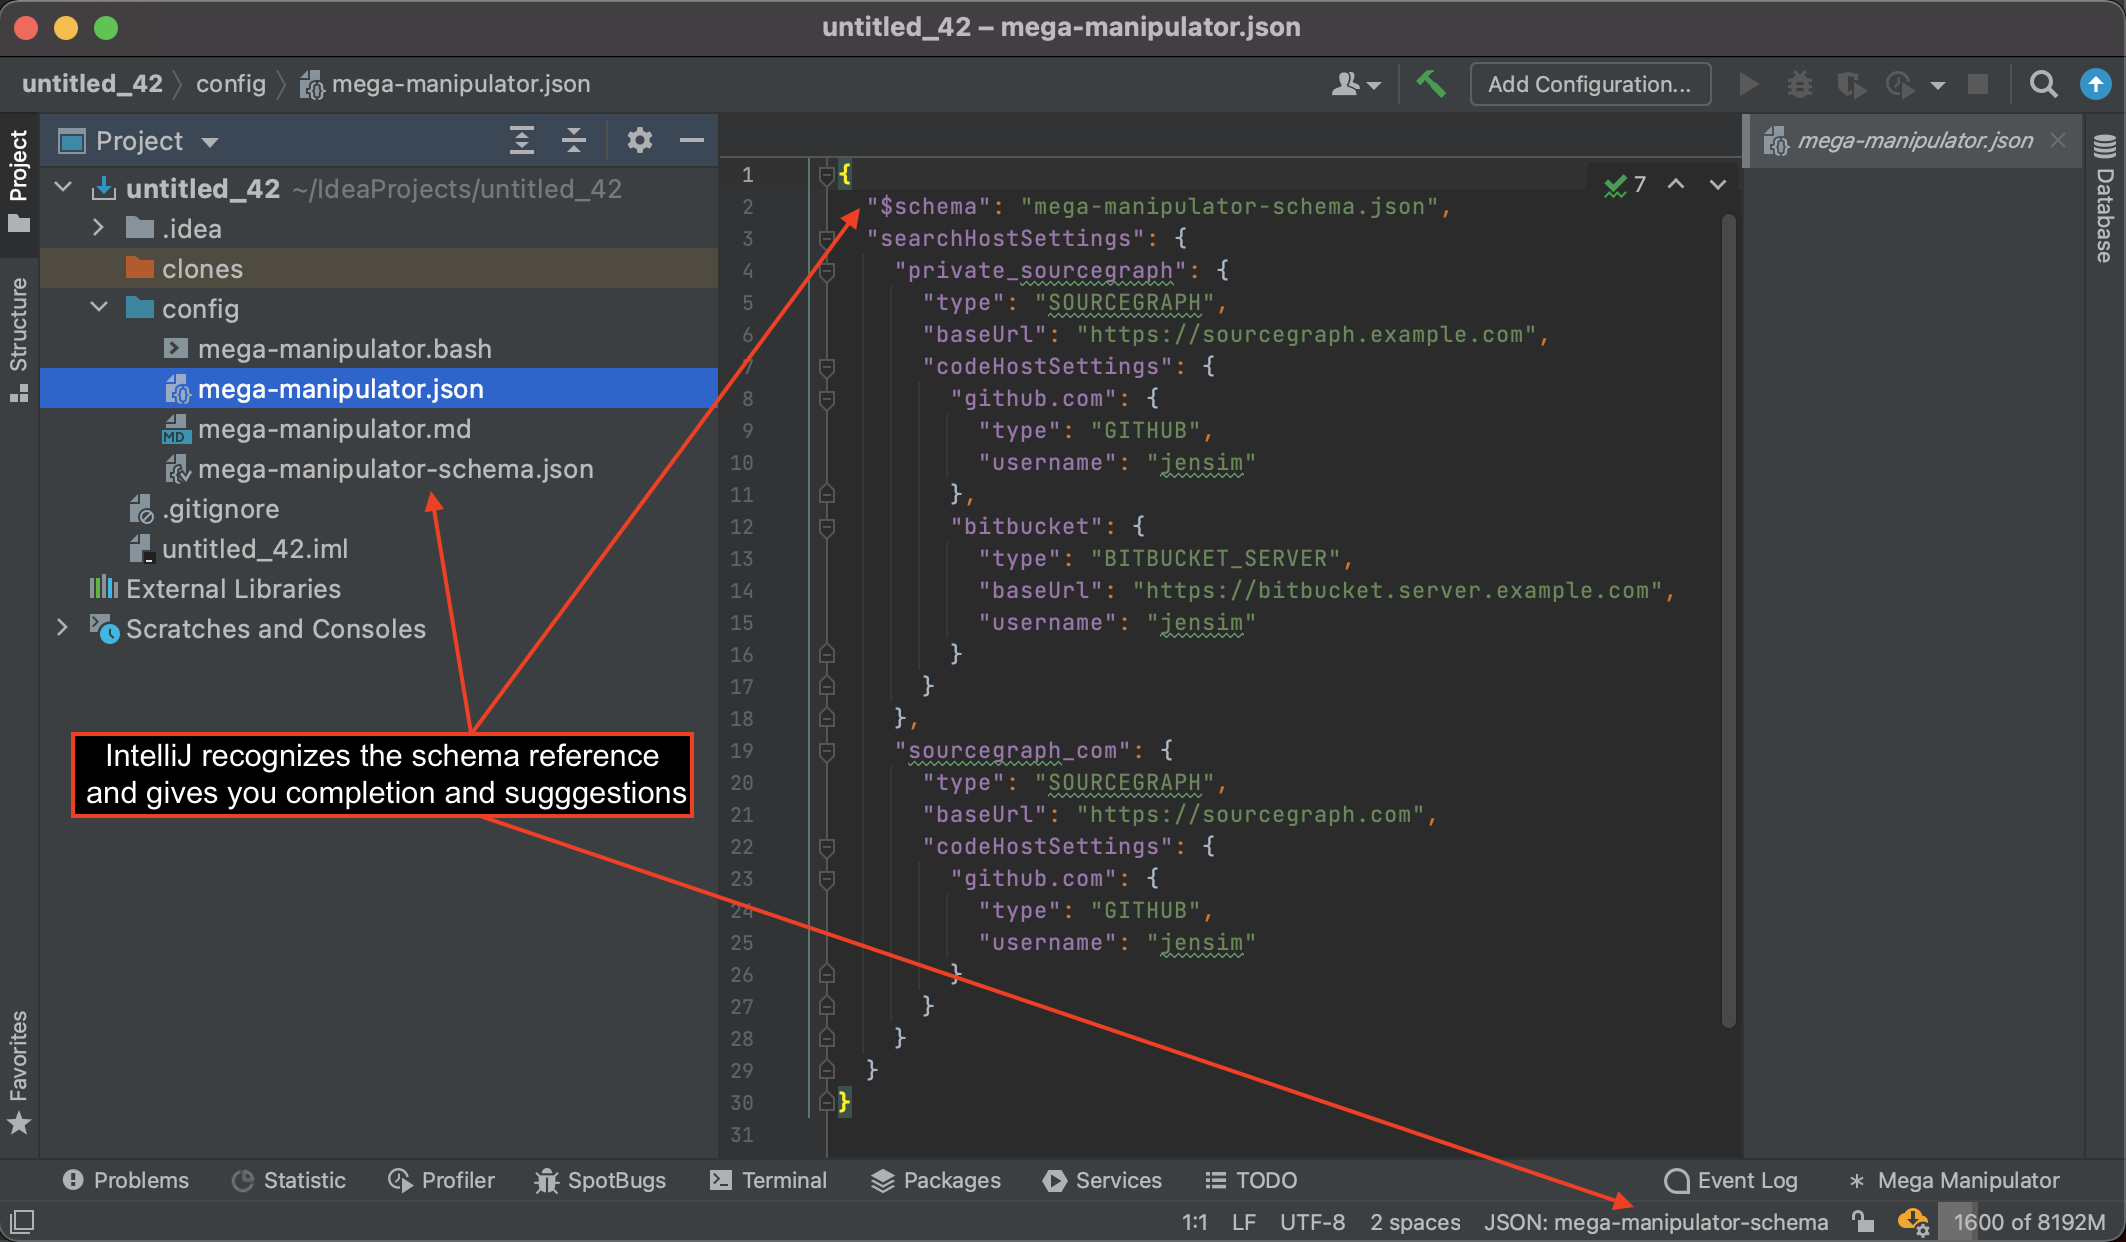Expand Scratches and Consoles node
This screenshot has height=1242, width=2126.
(62, 628)
